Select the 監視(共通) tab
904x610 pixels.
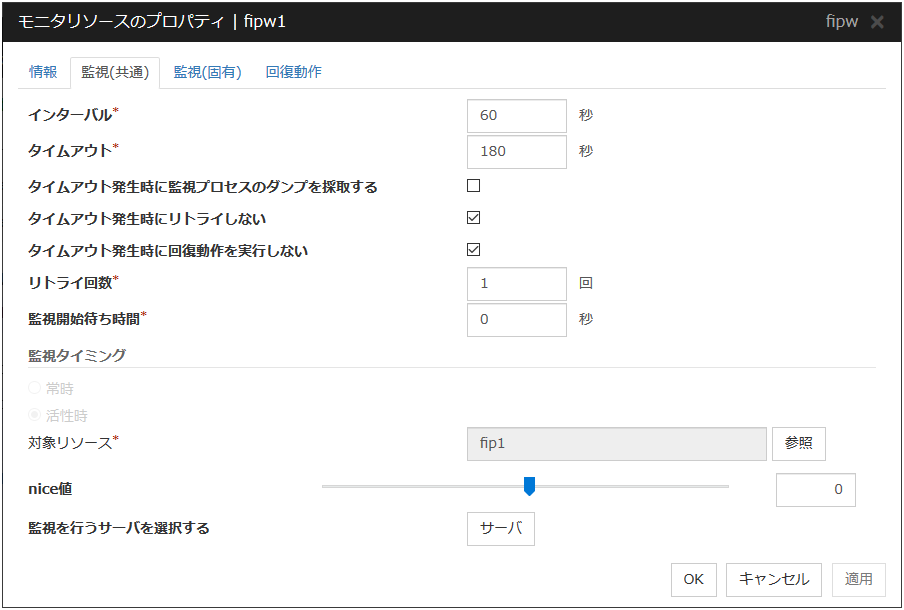coord(115,72)
